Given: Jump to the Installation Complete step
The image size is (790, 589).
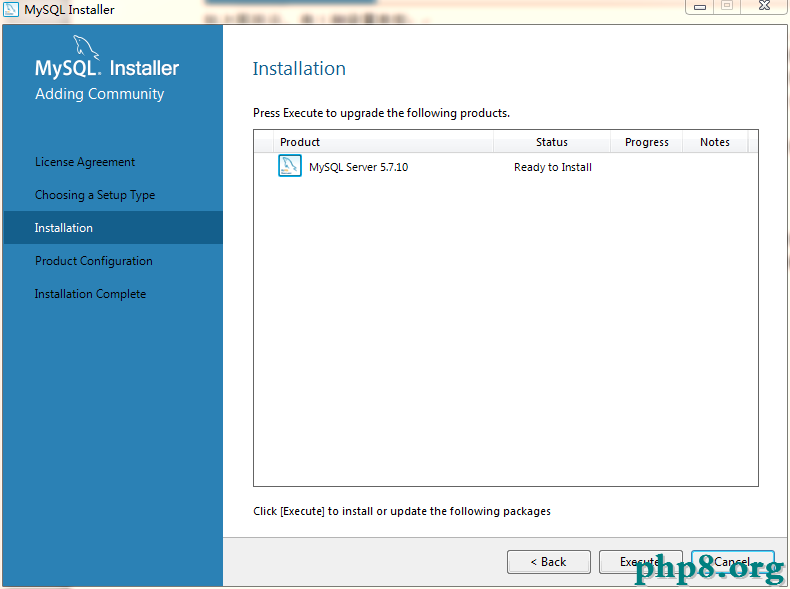Looking at the screenshot, I should tap(90, 294).
